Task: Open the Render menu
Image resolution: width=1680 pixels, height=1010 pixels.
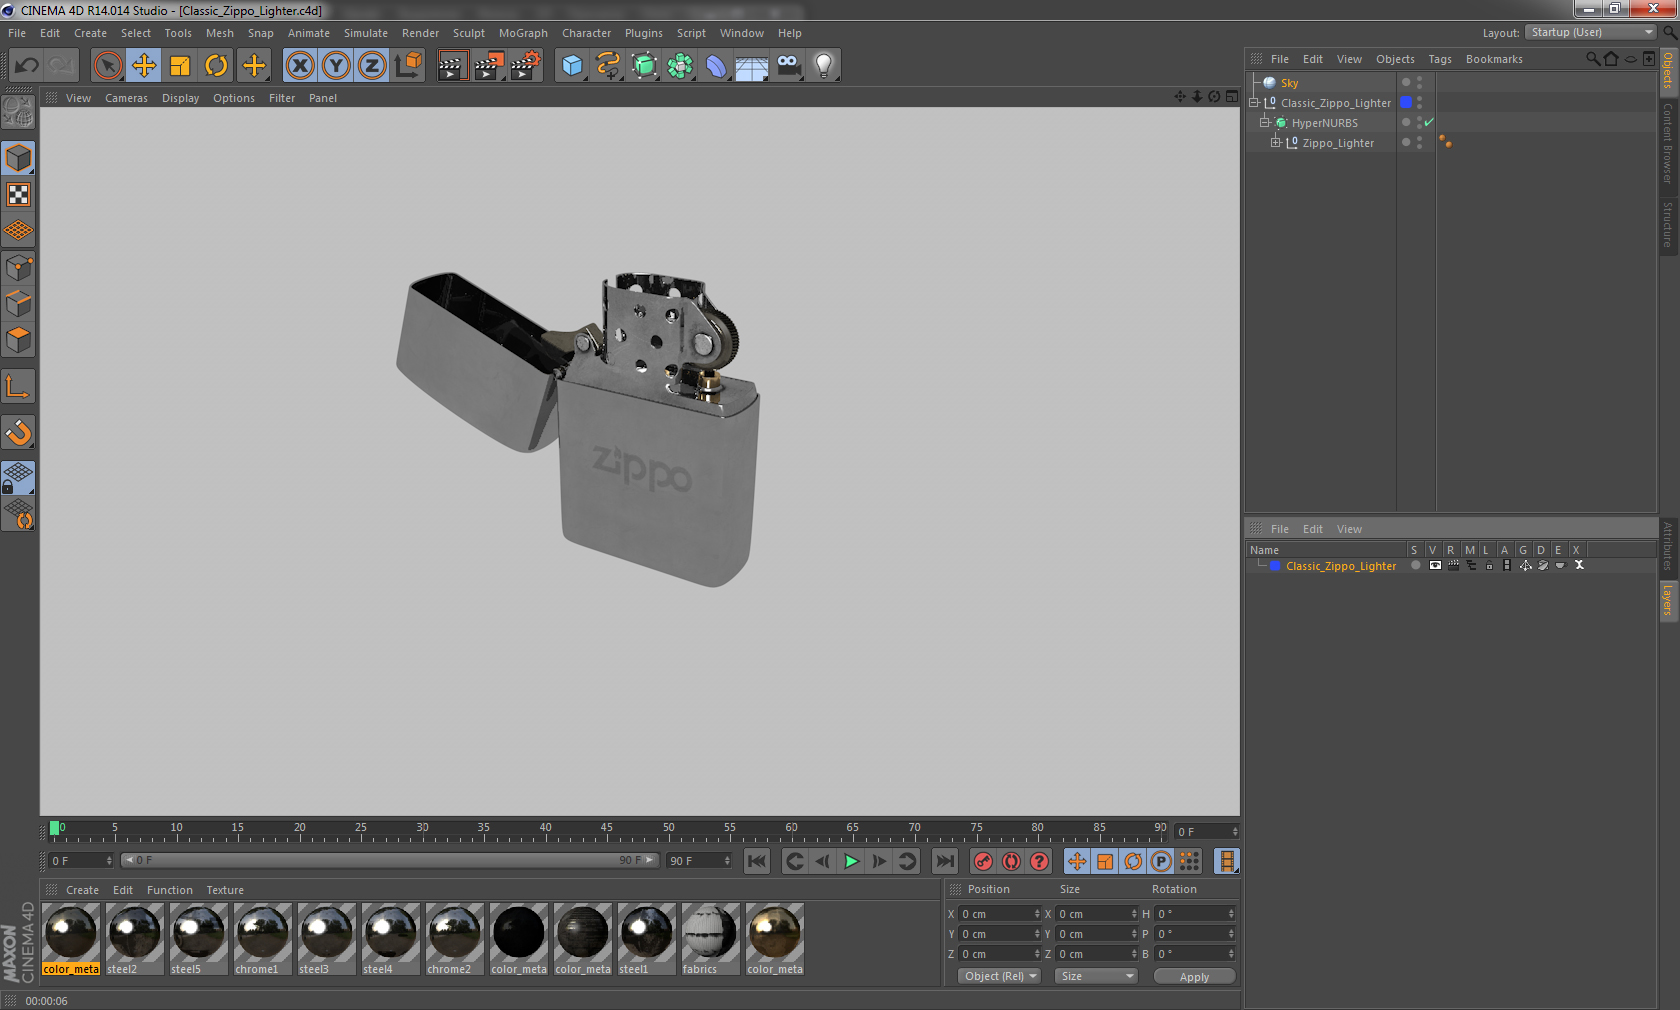Action: [420, 33]
